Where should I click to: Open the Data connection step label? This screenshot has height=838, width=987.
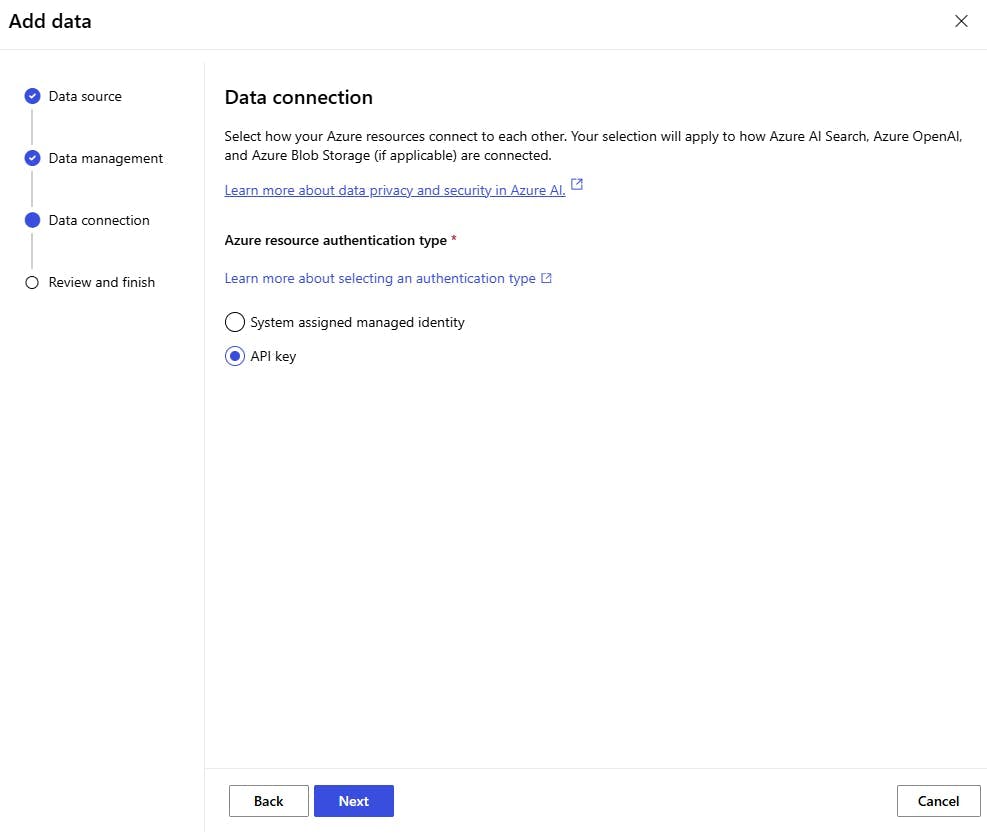(x=99, y=220)
